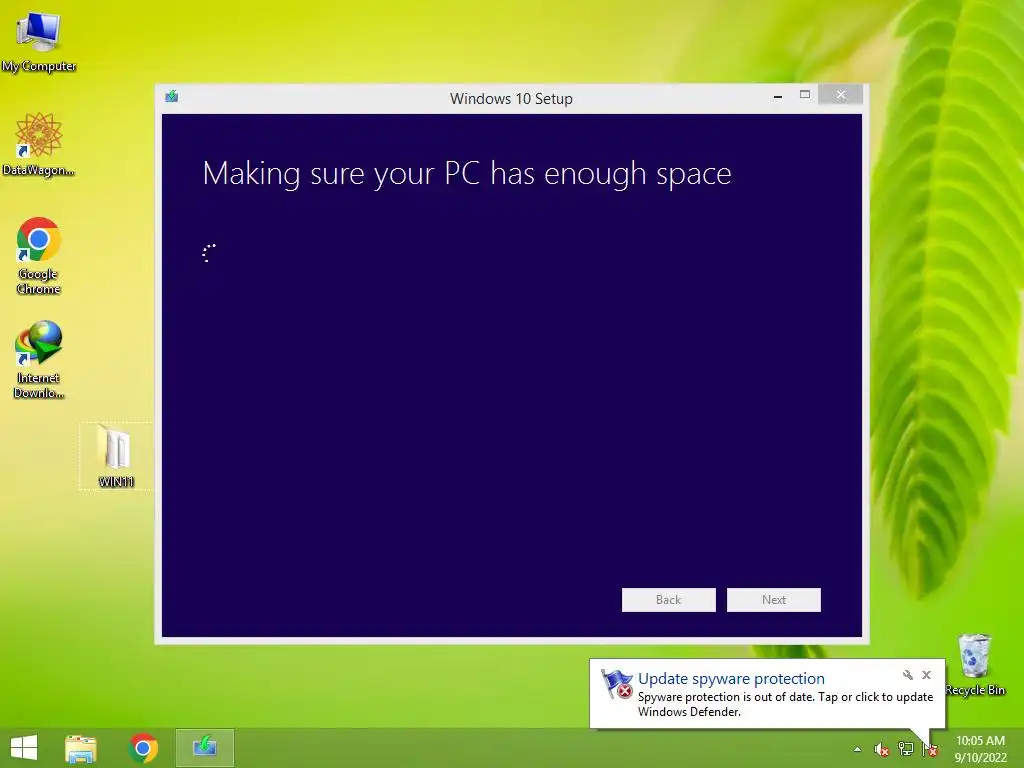This screenshot has height=768, width=1024.
Task: Click the notification wrench options icon
Action: coord(907,675)
